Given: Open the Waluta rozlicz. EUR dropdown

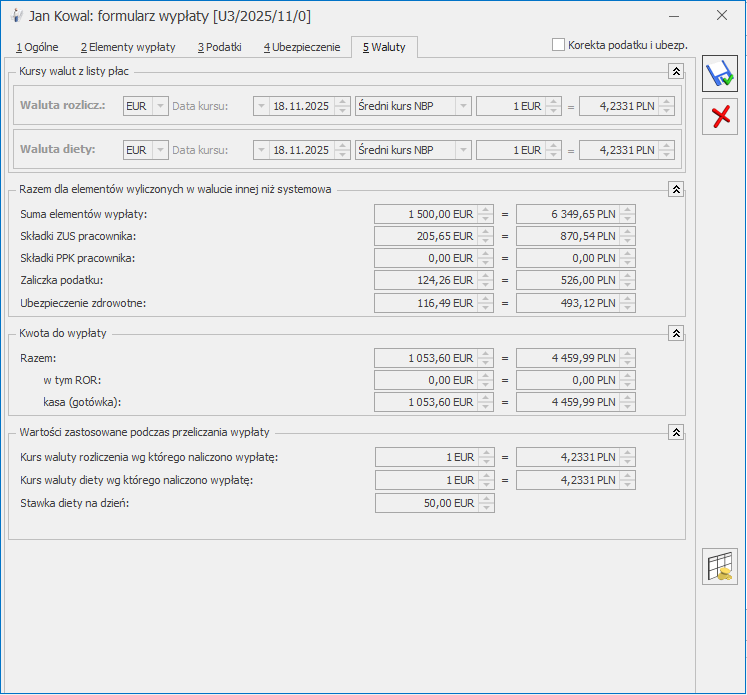Looking at the screenshot, I should click(x=160, y=106).
